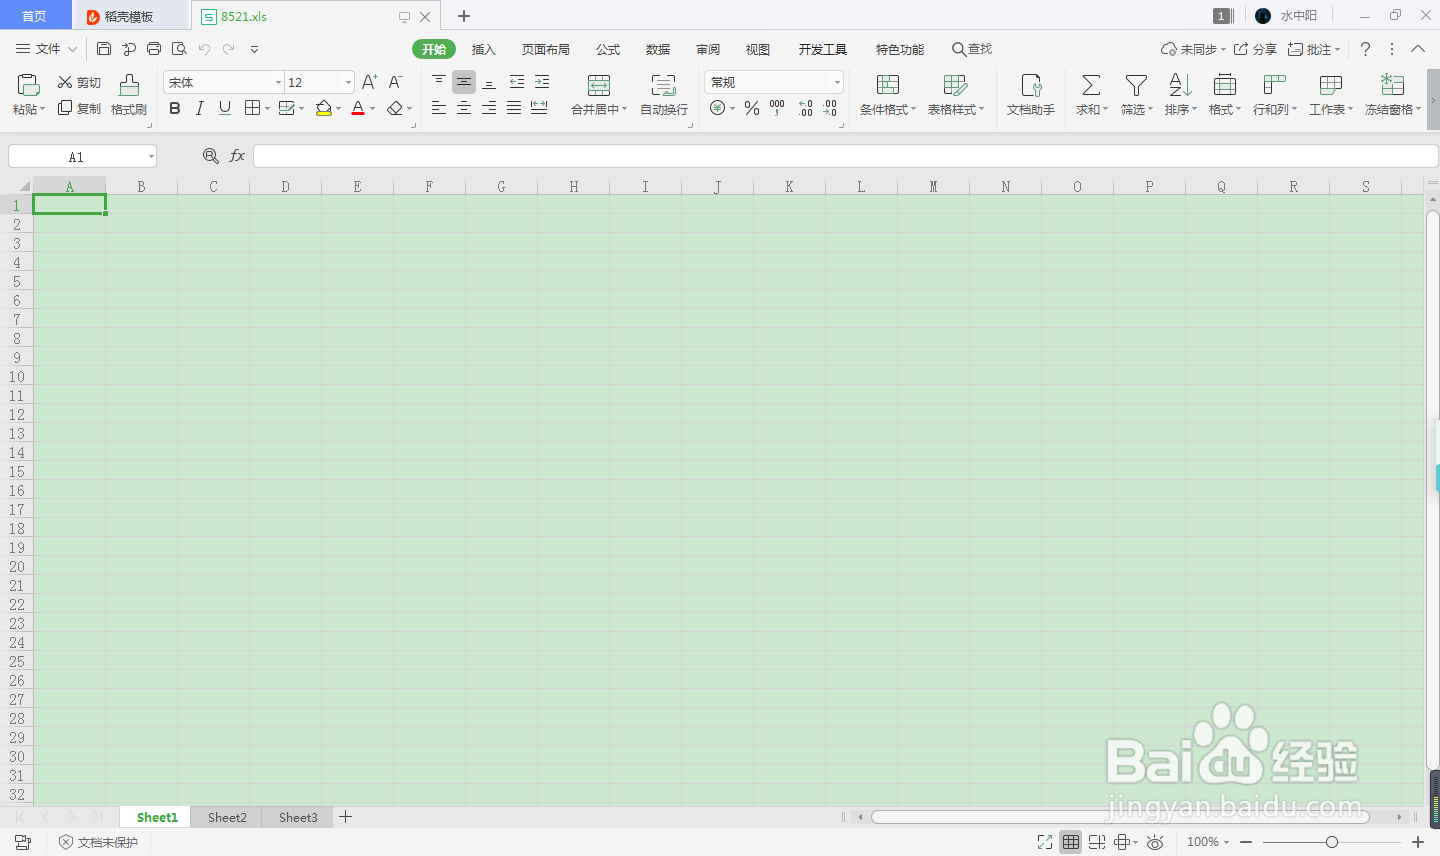Screen dimensions: 1440x856
Task: Click the Wrap Text icon
Action: tap(664, 86)
